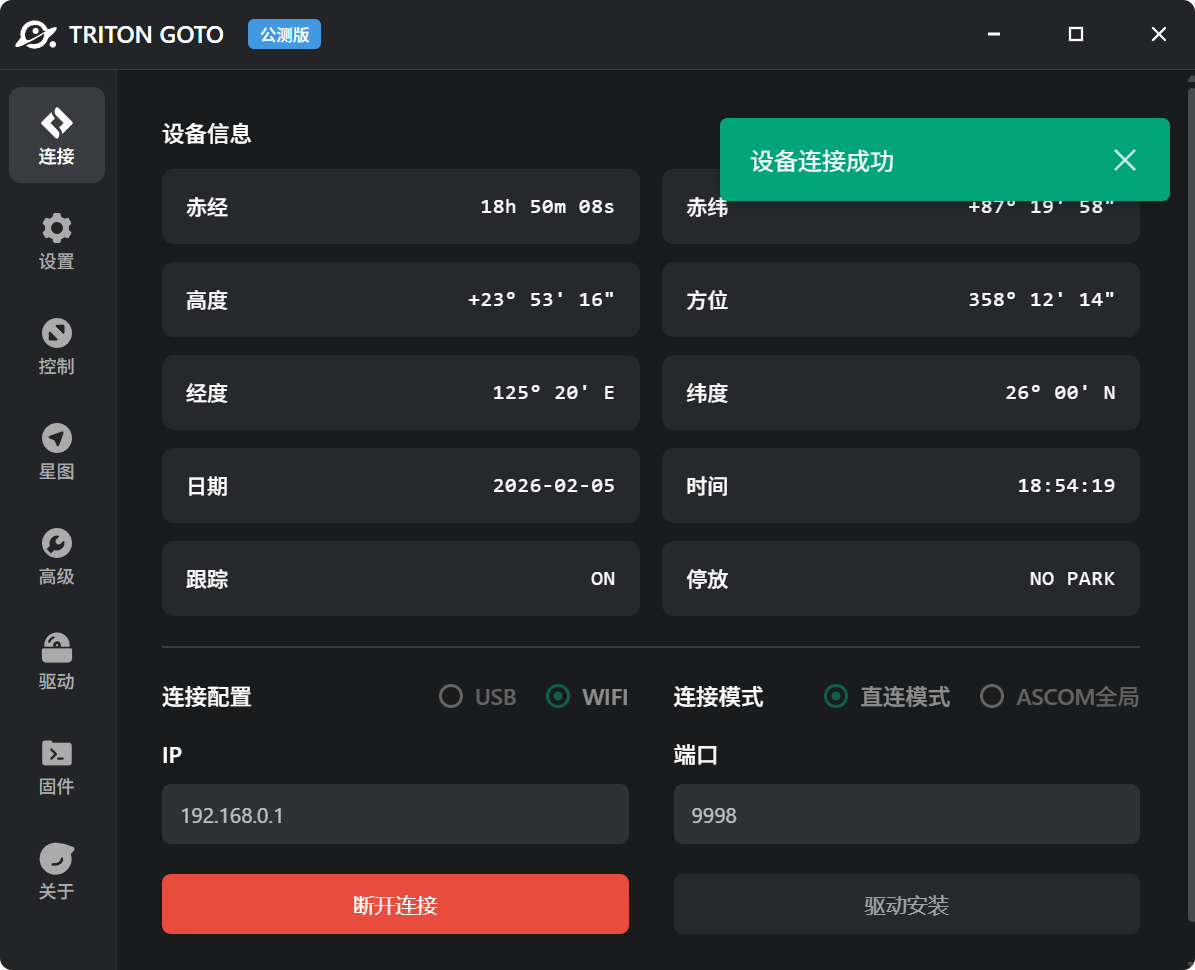Open the 固件 firmware panel
The width and height of the screenshot is (1195, 970).
(56, 765)
